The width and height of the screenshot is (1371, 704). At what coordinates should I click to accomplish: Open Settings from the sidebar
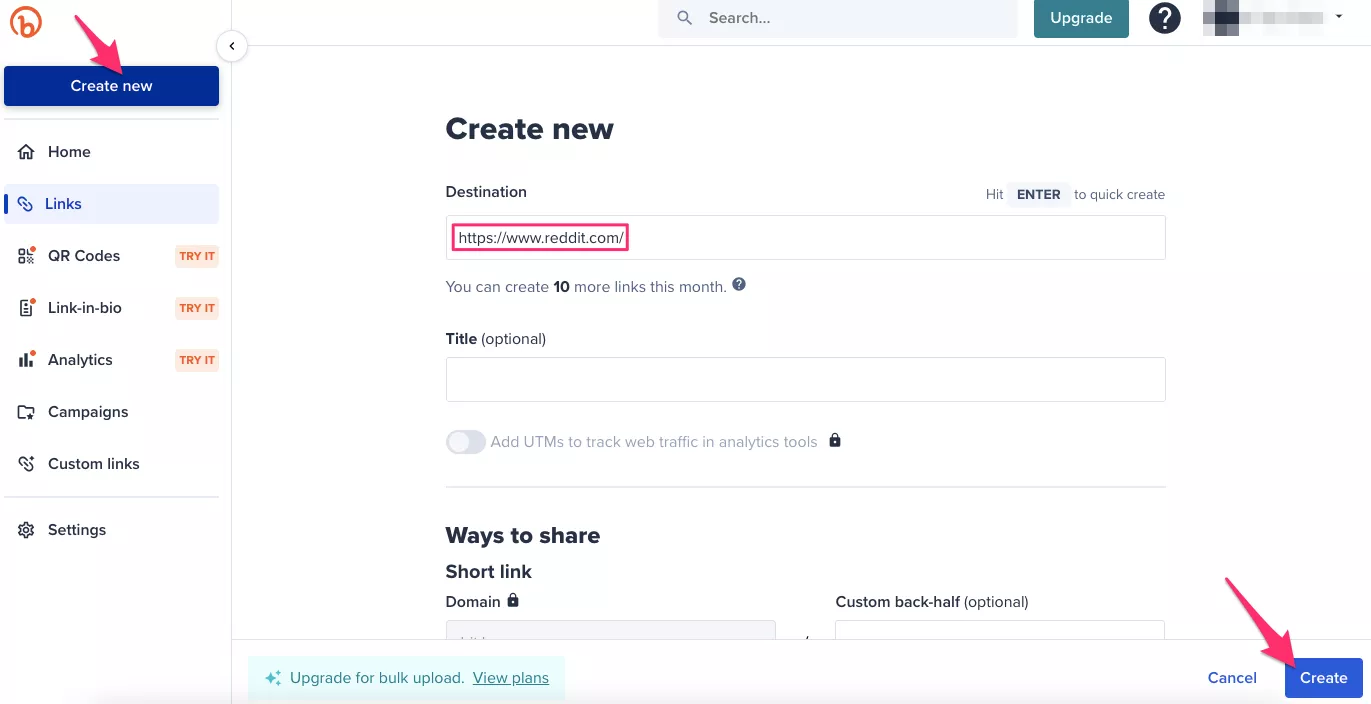click(111, 530)
